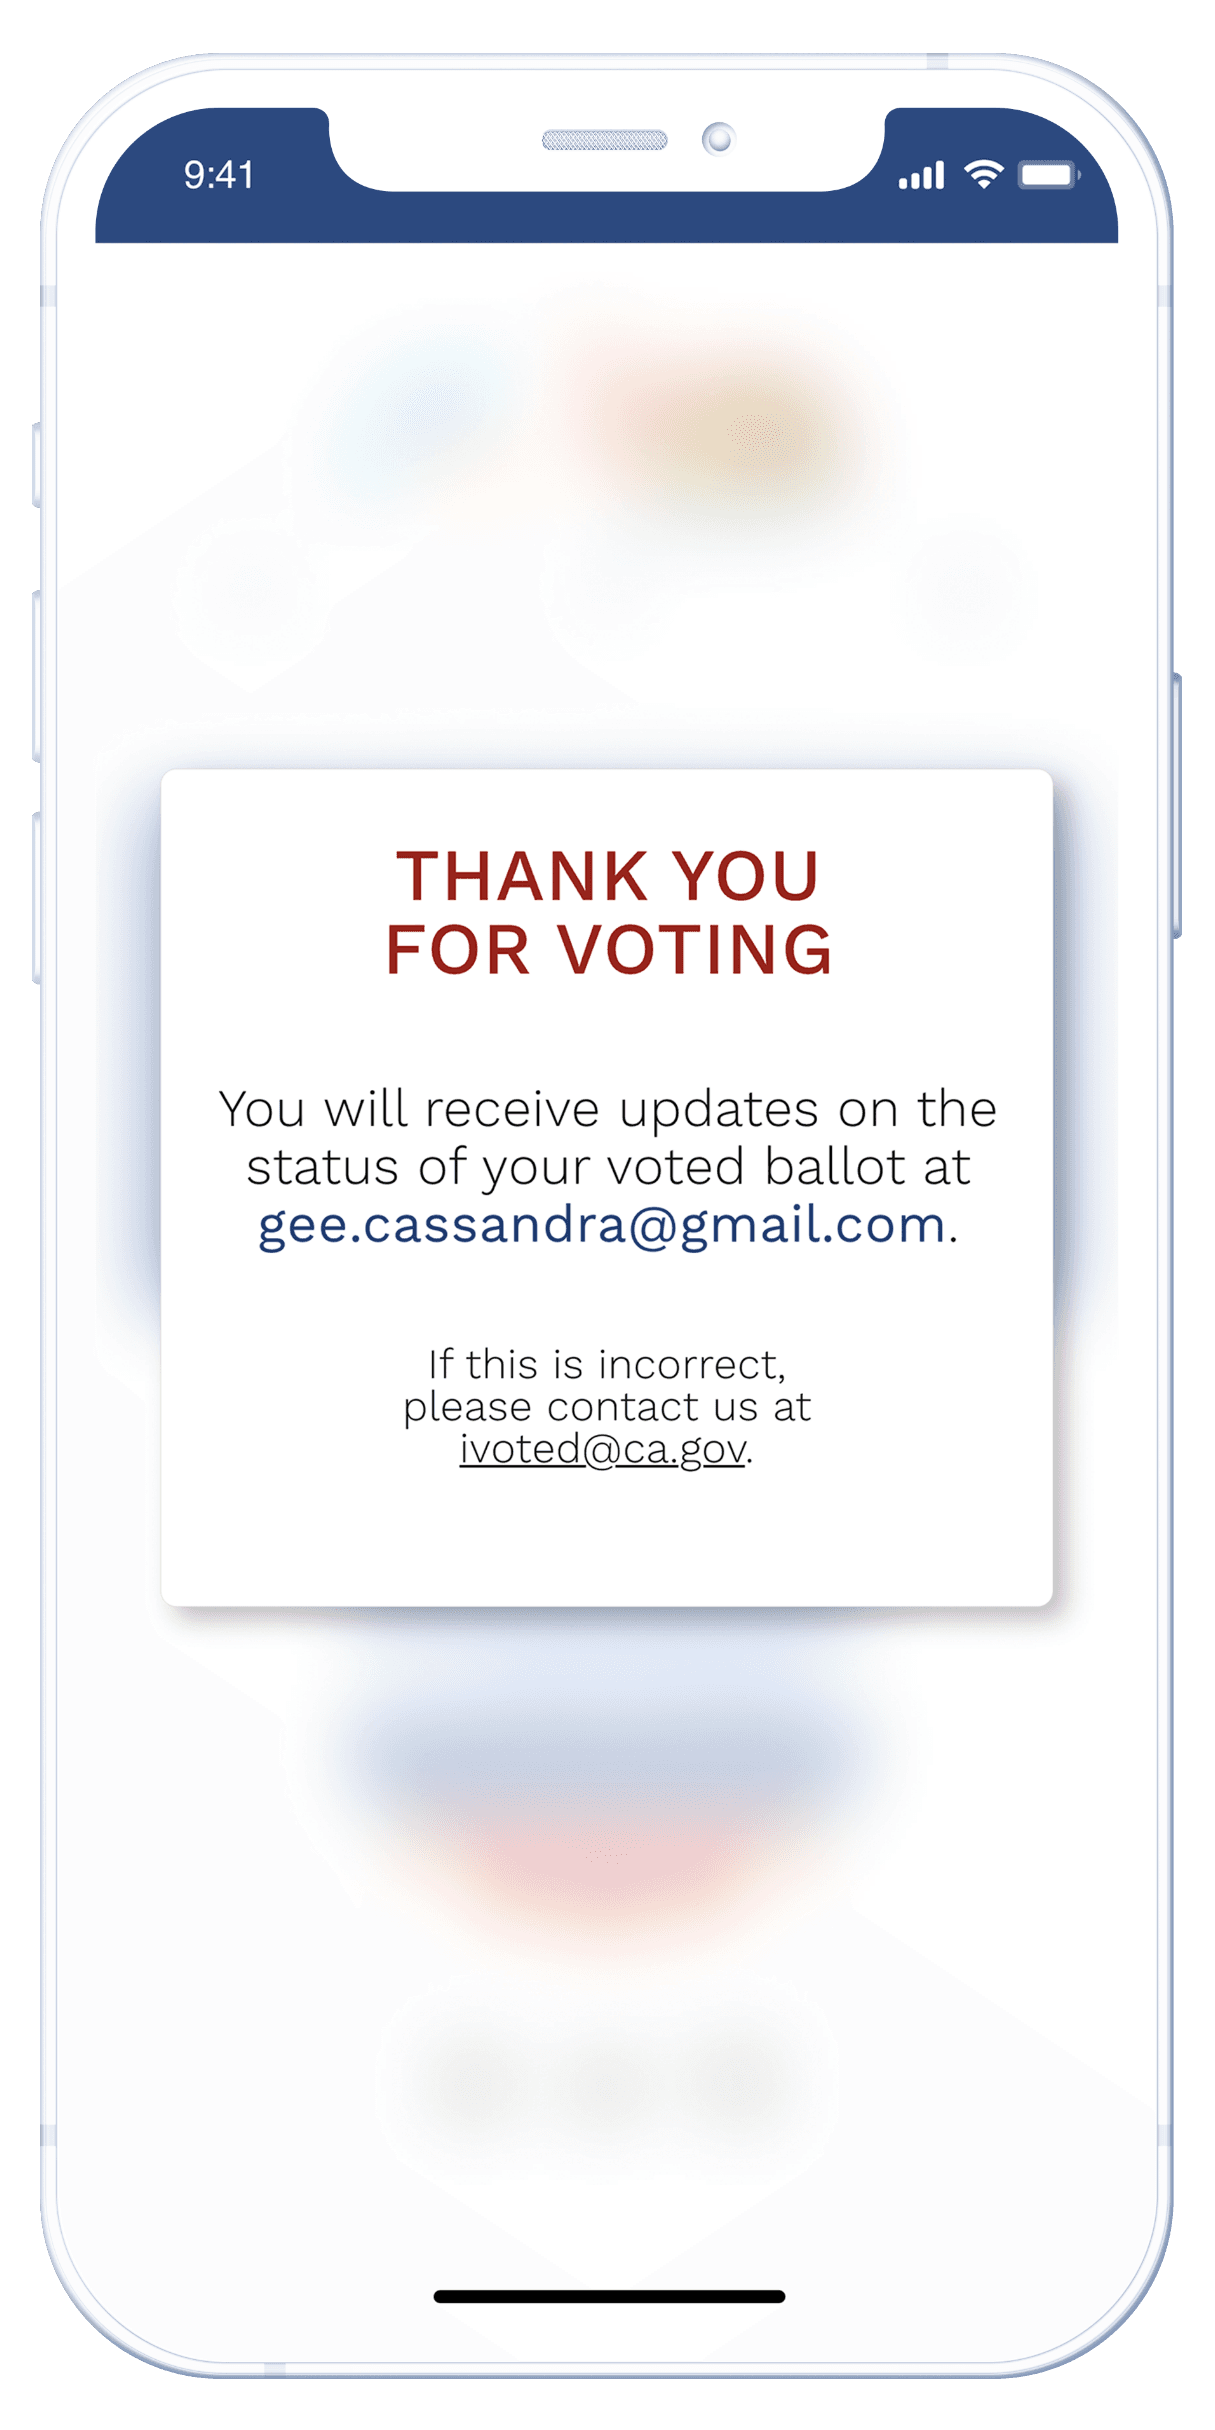Tap the Wi-Fi status icon
The width and height of the screenshot is (1215, 2430).
pos(984,174)
